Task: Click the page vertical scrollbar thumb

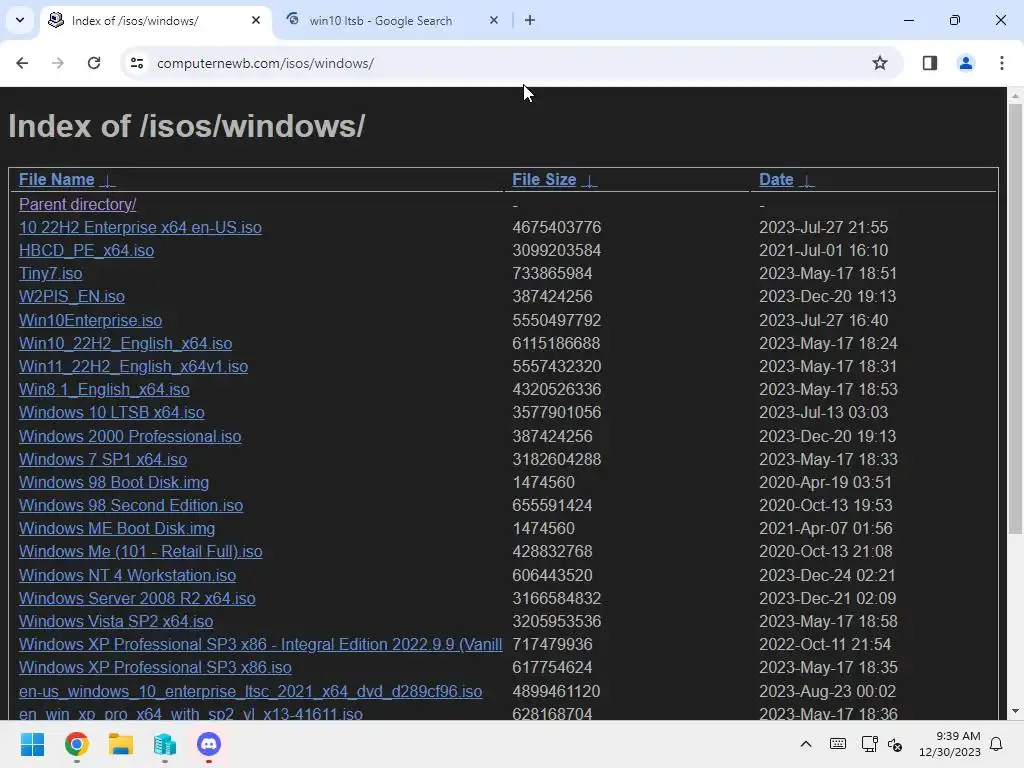Action: pyautogui.click(x=1015, y=319)
